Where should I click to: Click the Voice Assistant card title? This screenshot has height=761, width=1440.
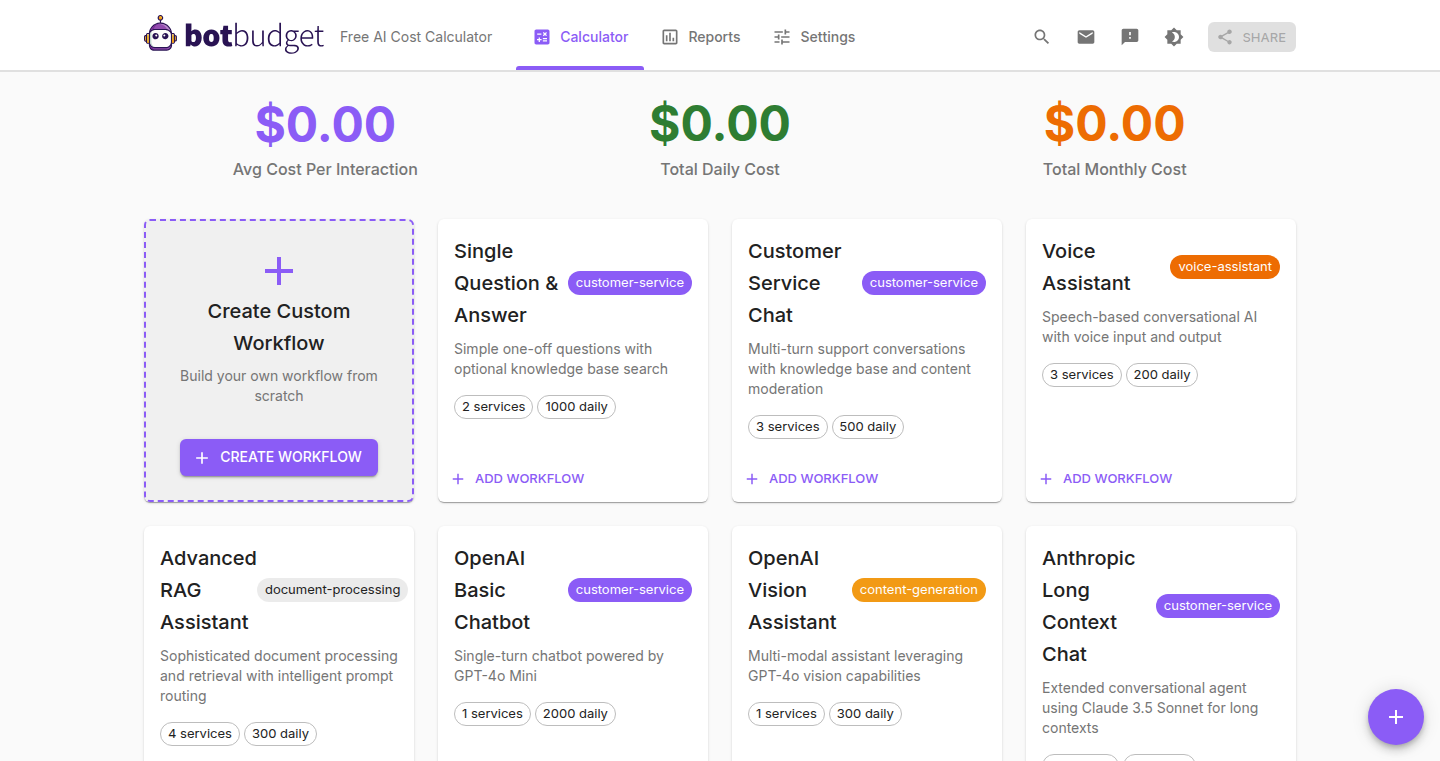pos(1086,267)
